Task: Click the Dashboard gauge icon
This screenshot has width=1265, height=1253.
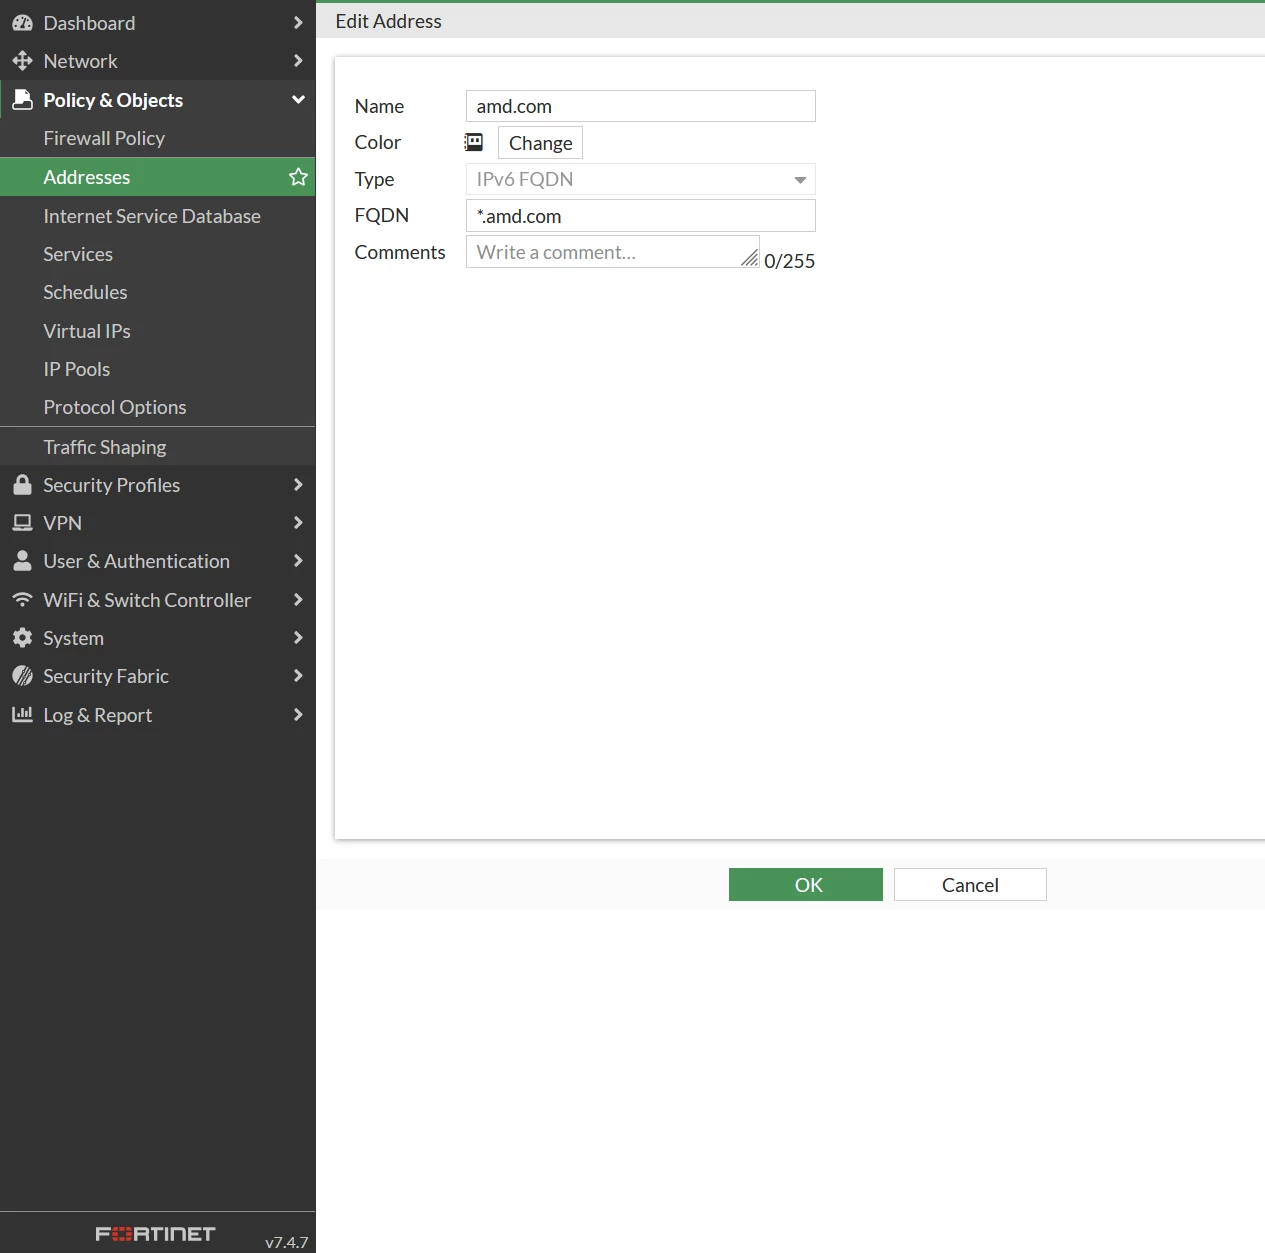Action: click(x=22, y=23)
